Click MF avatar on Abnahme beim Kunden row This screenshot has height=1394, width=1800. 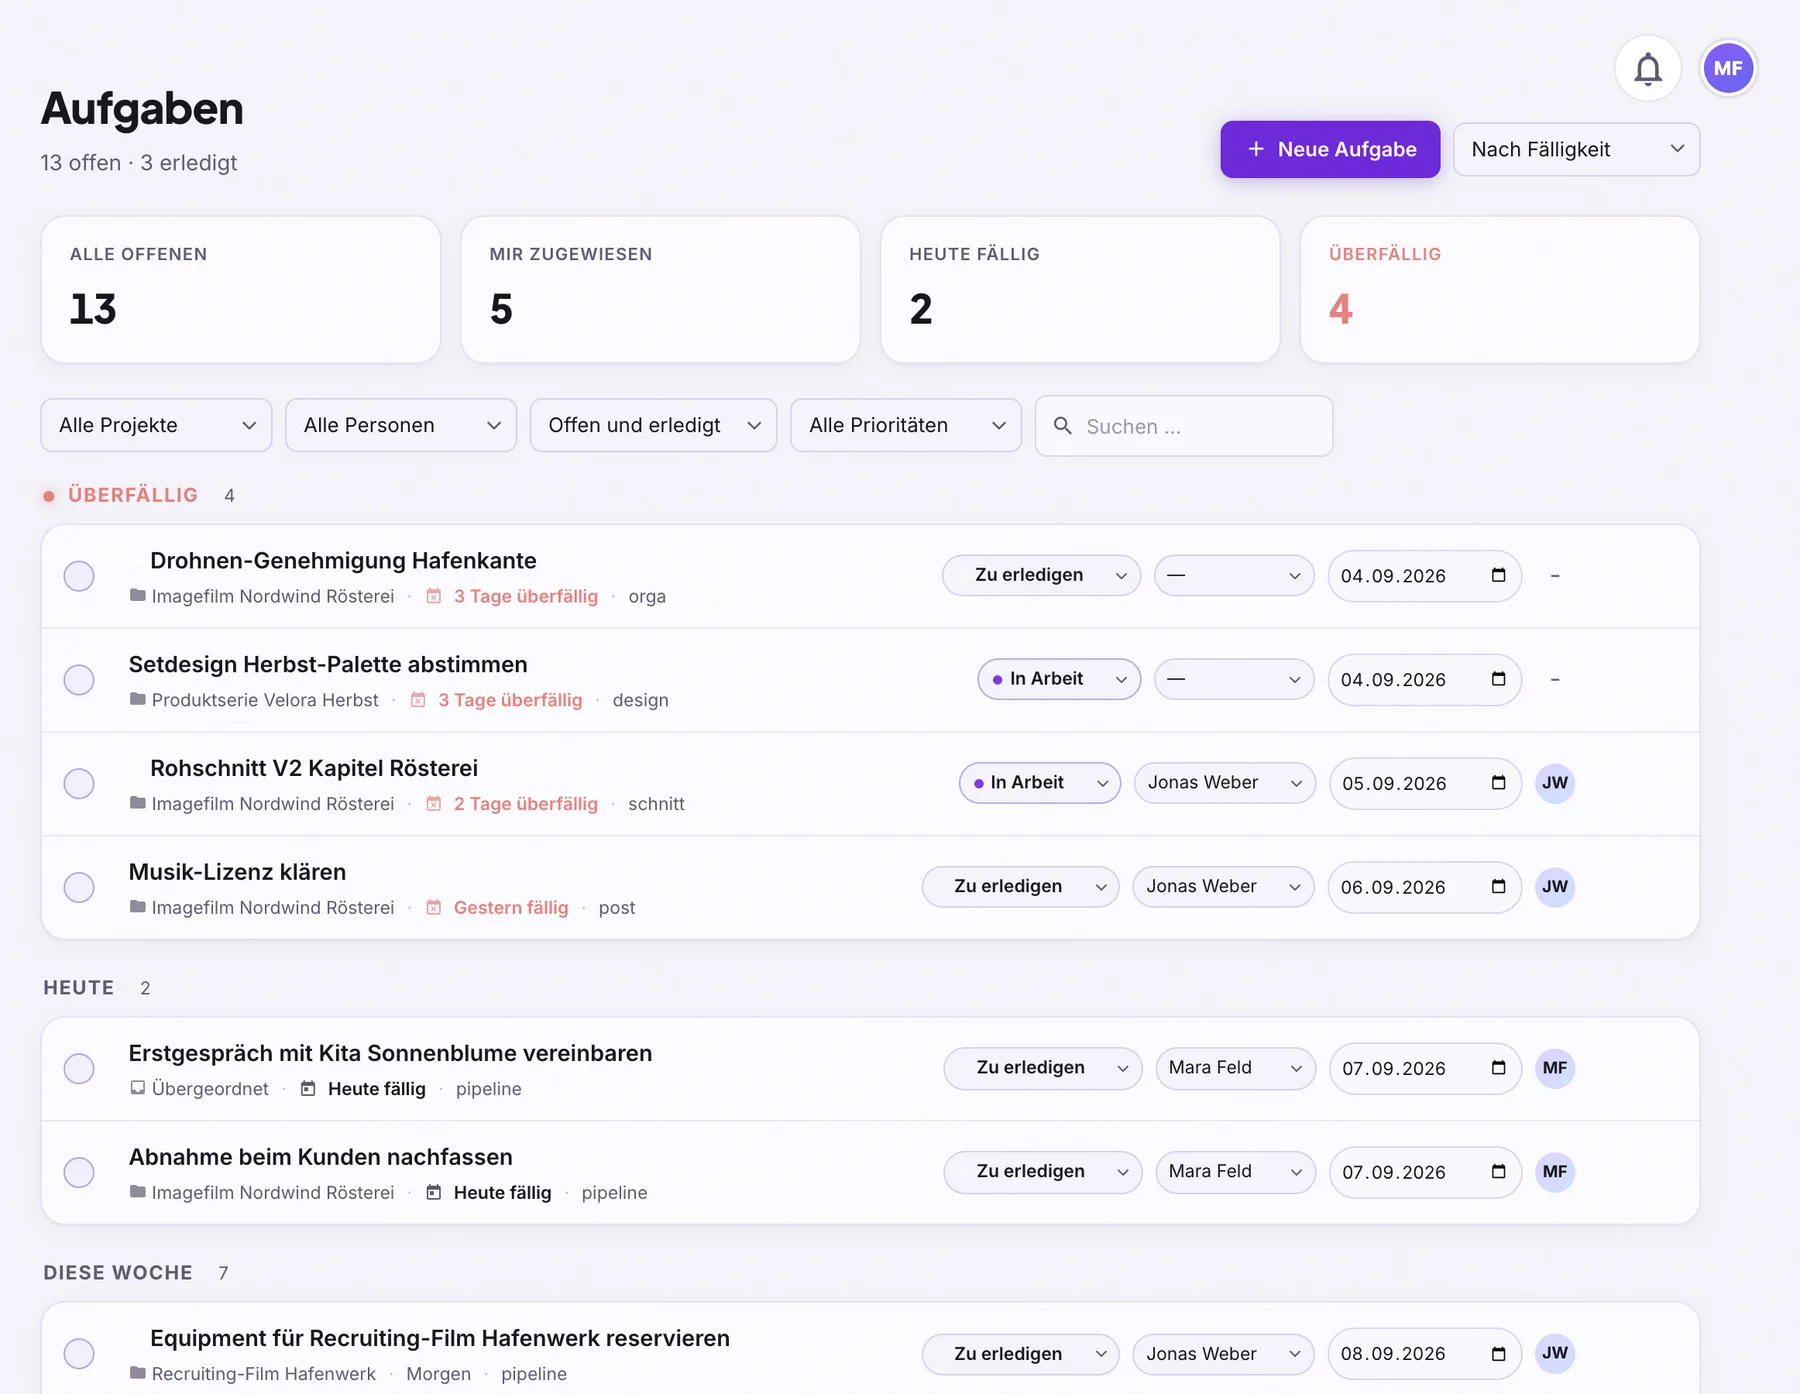(x=1555, y=1172)
